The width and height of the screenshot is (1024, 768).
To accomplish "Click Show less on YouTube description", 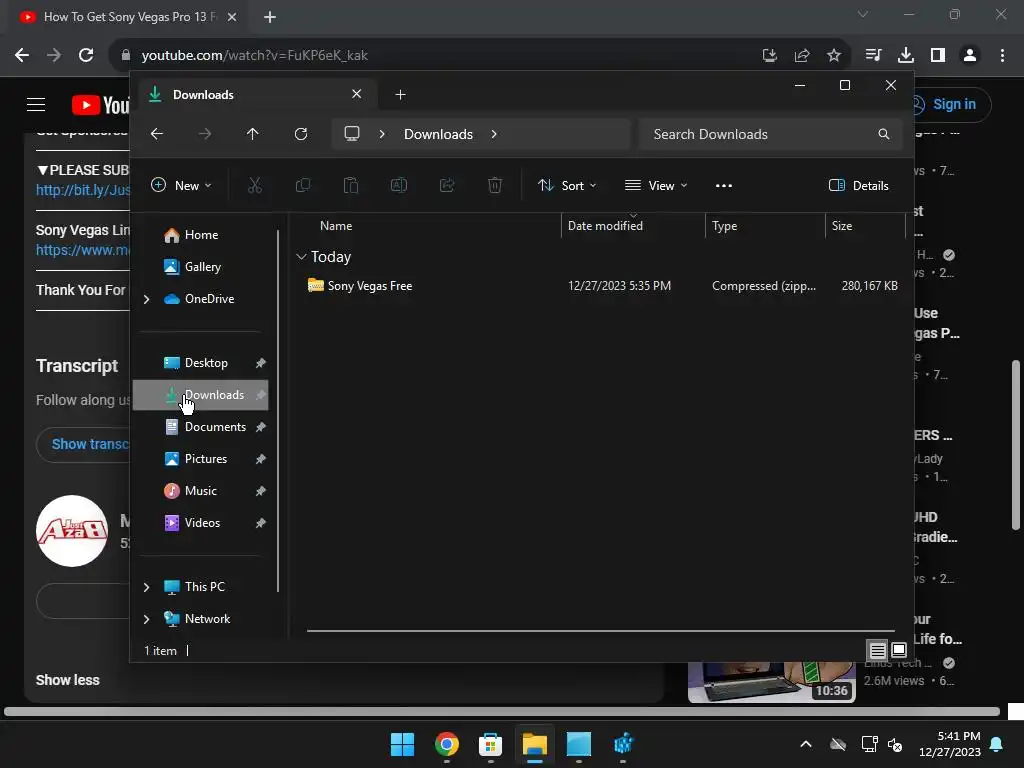I will tap(68, 680).
